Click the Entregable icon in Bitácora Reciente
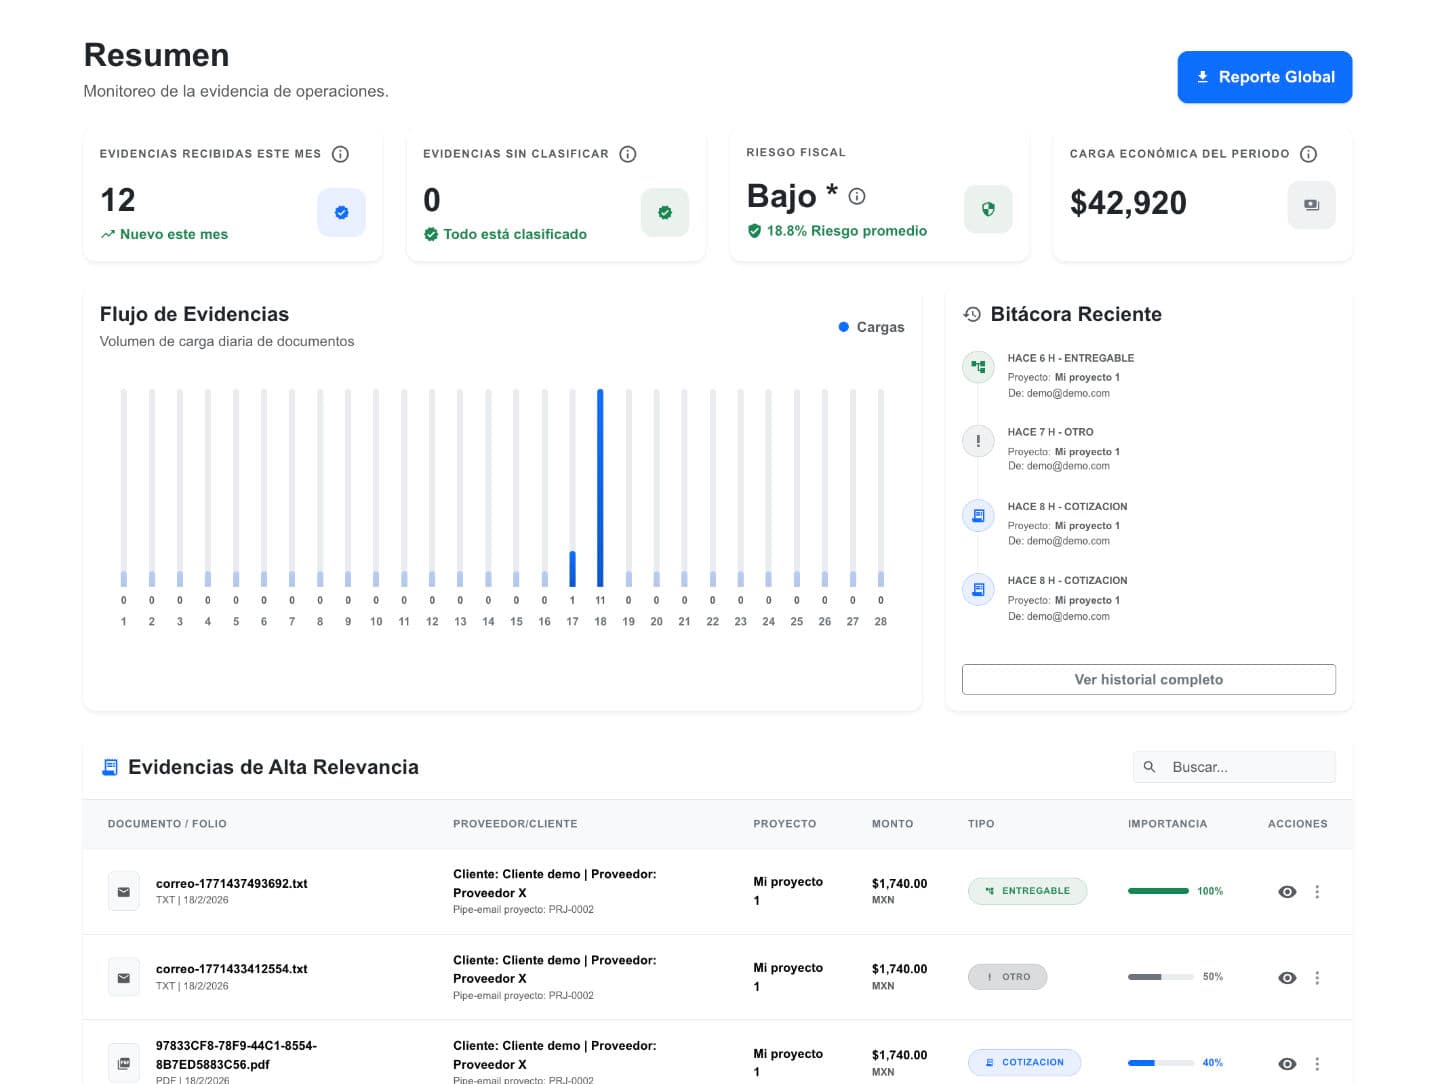The height and width of the screenshot is (1084, 1440). 978,367
